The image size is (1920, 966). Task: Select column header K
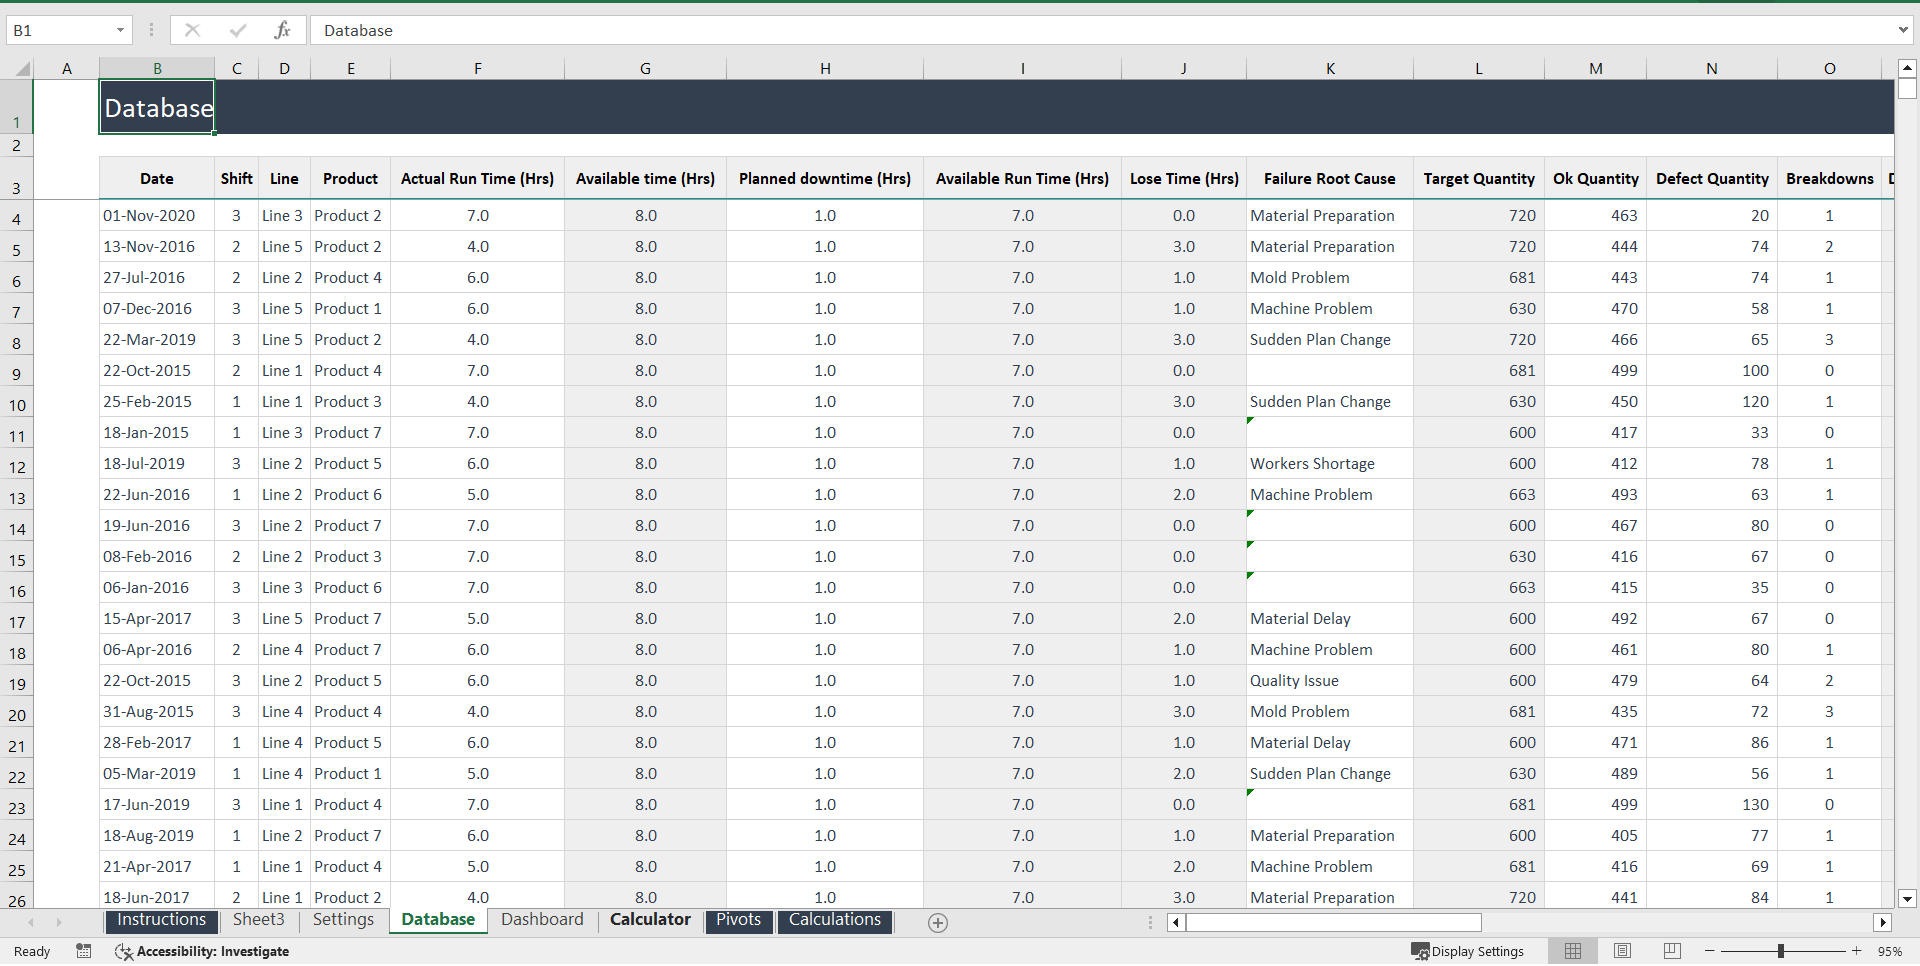click(x=1330, y=68)
